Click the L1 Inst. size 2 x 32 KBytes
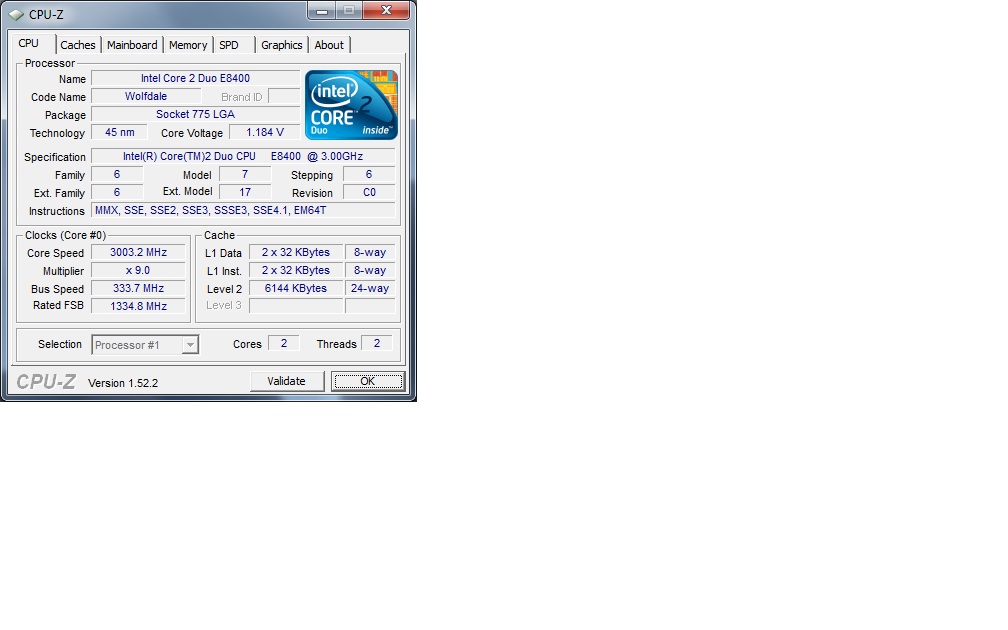 [296, 271]
